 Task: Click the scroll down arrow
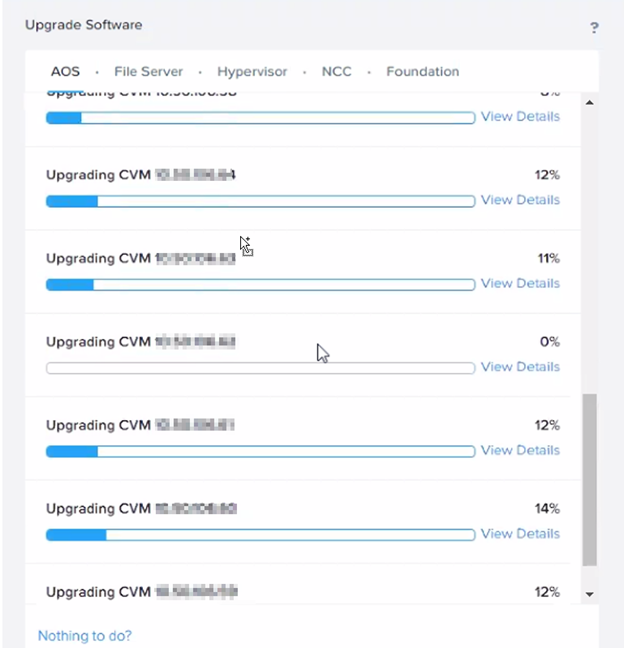(x=590, y=594)
